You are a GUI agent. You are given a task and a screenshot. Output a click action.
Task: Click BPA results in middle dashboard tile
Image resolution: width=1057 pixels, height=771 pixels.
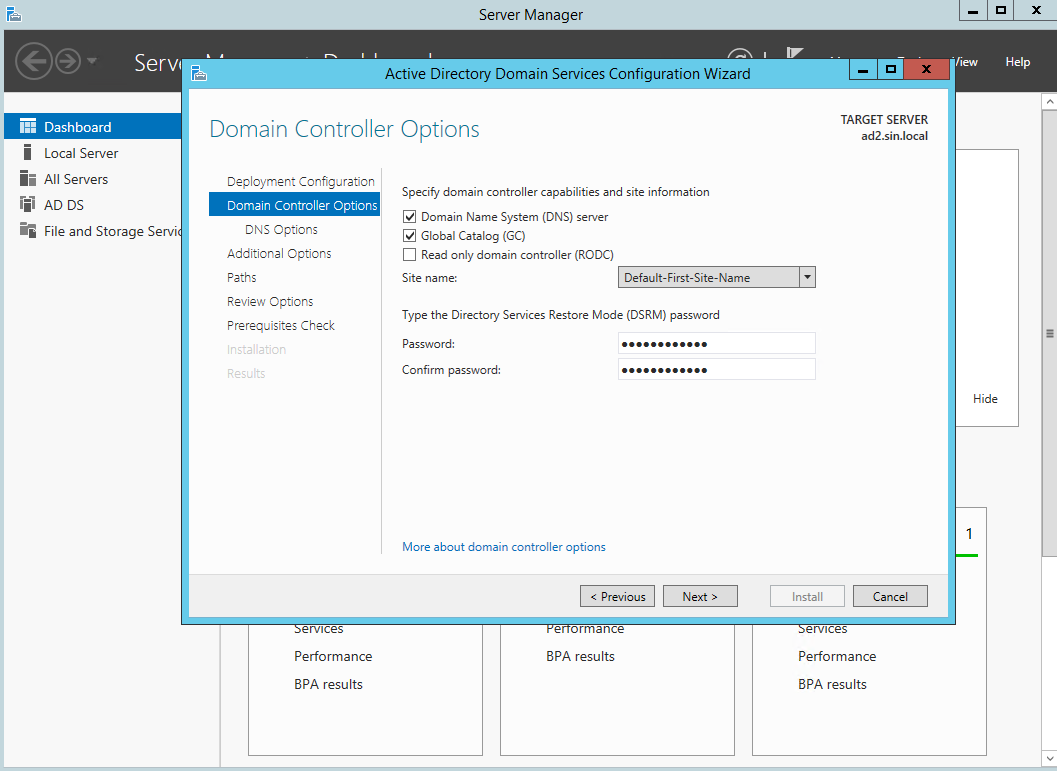(580, 656)
